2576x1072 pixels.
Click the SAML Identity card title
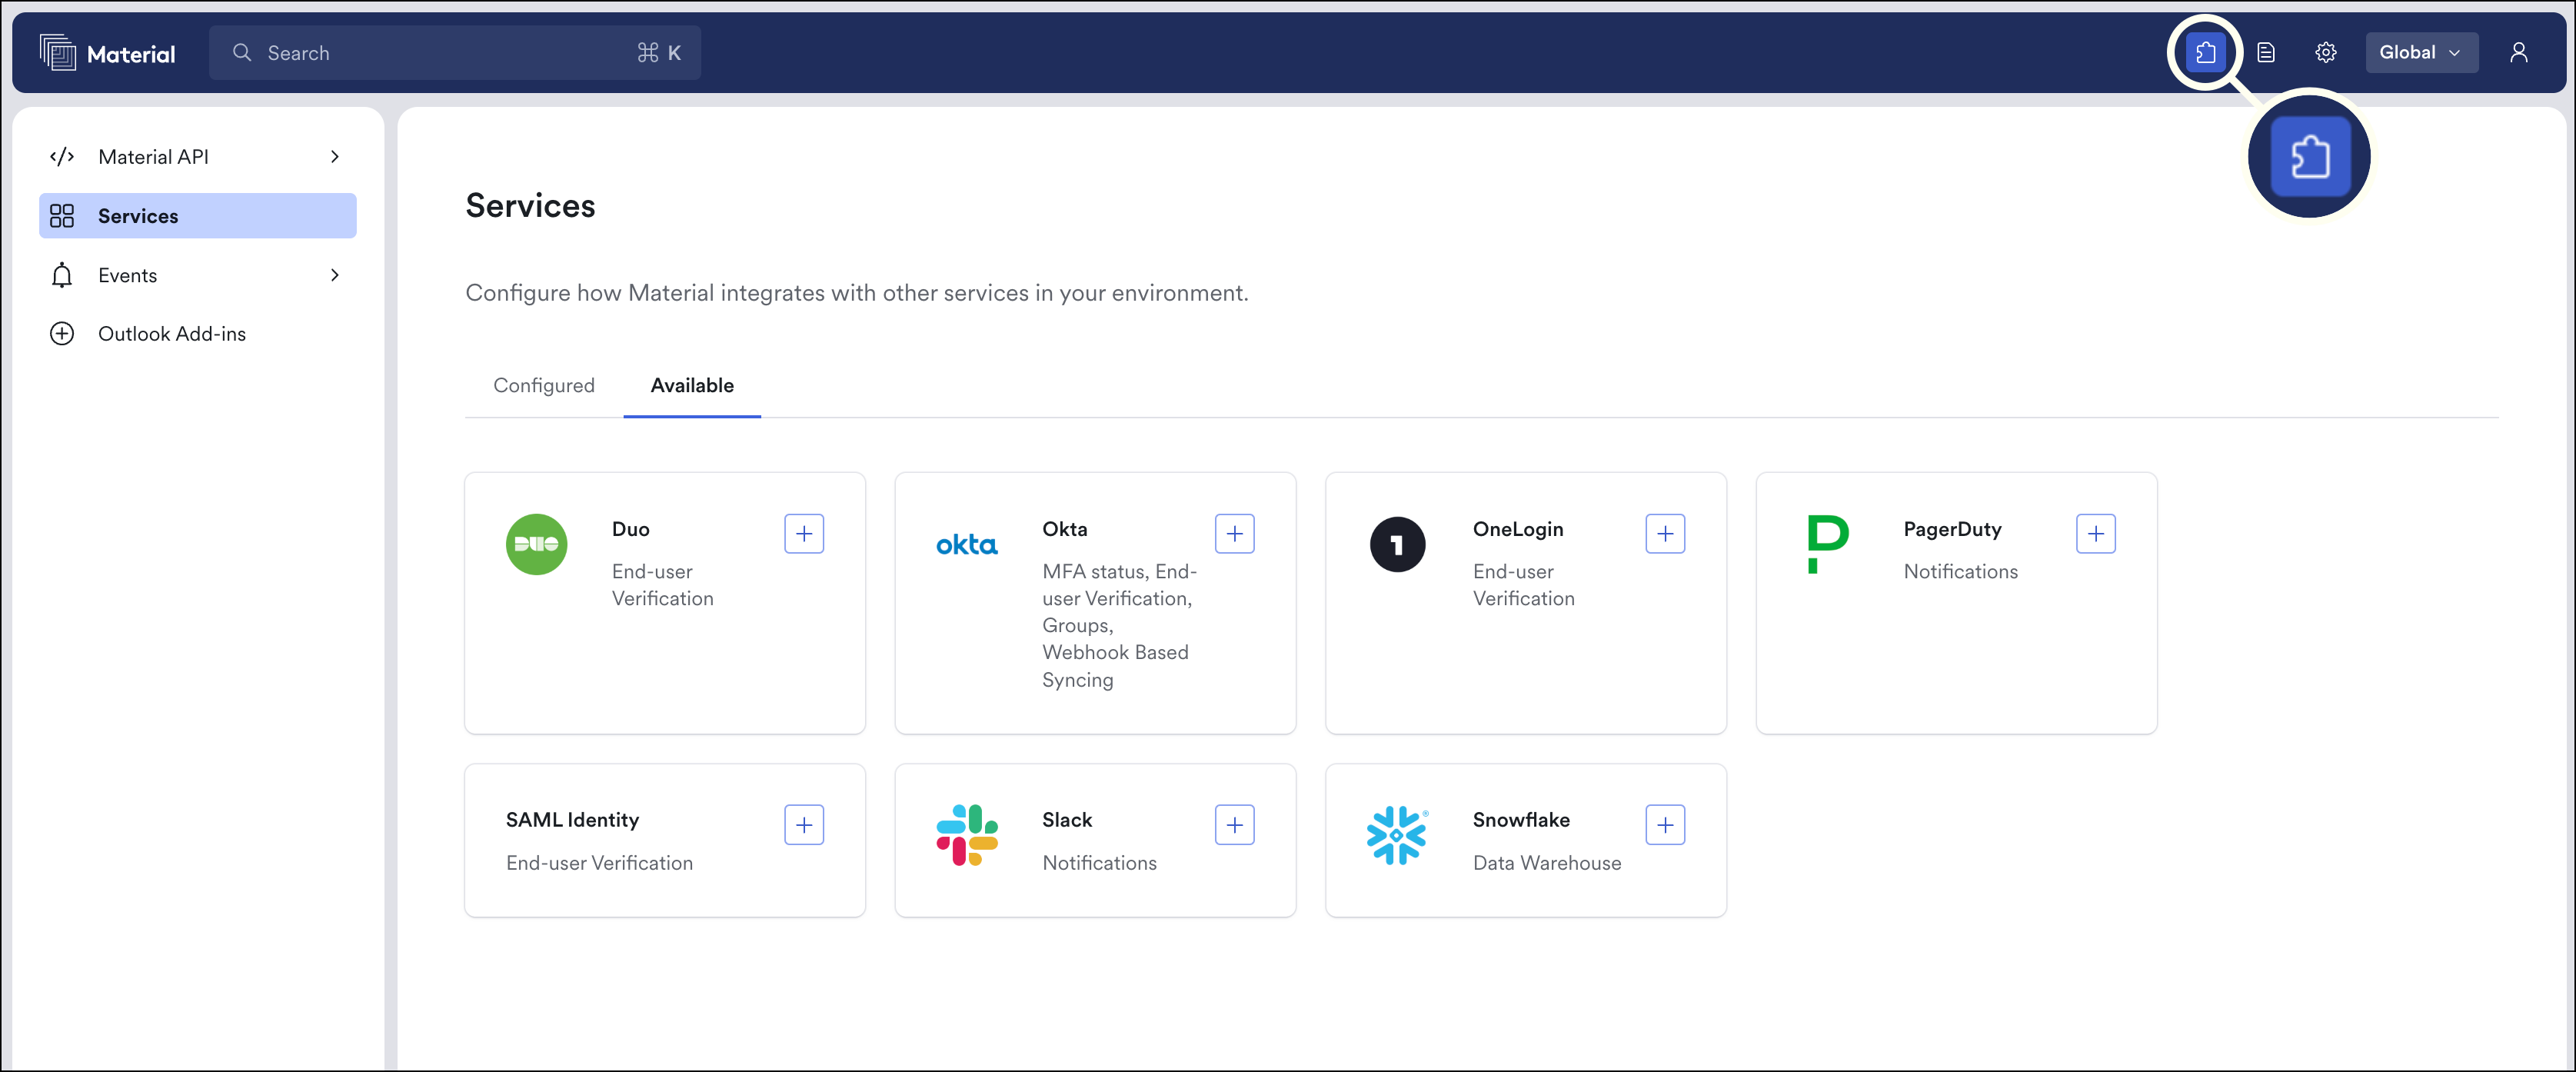tap(572, 821)
